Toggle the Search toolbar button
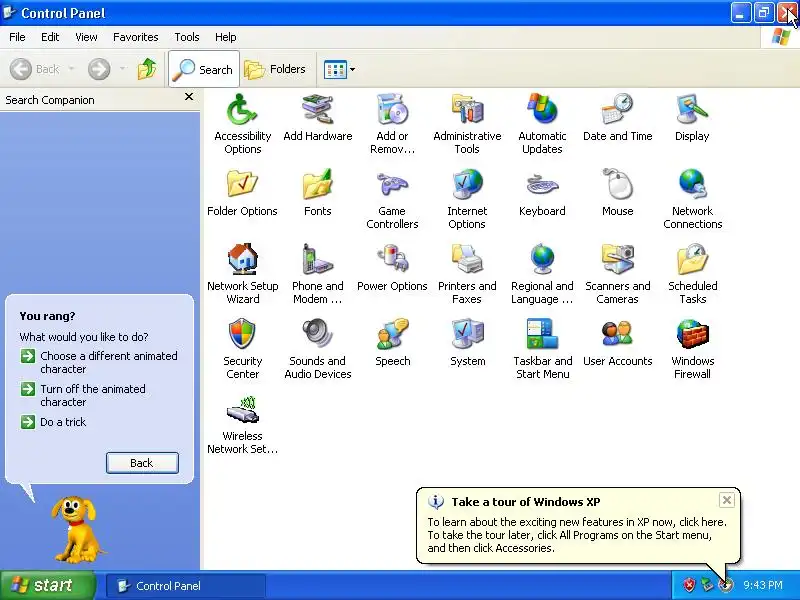The height and width of the screenshot is (600, 800). 204,69
